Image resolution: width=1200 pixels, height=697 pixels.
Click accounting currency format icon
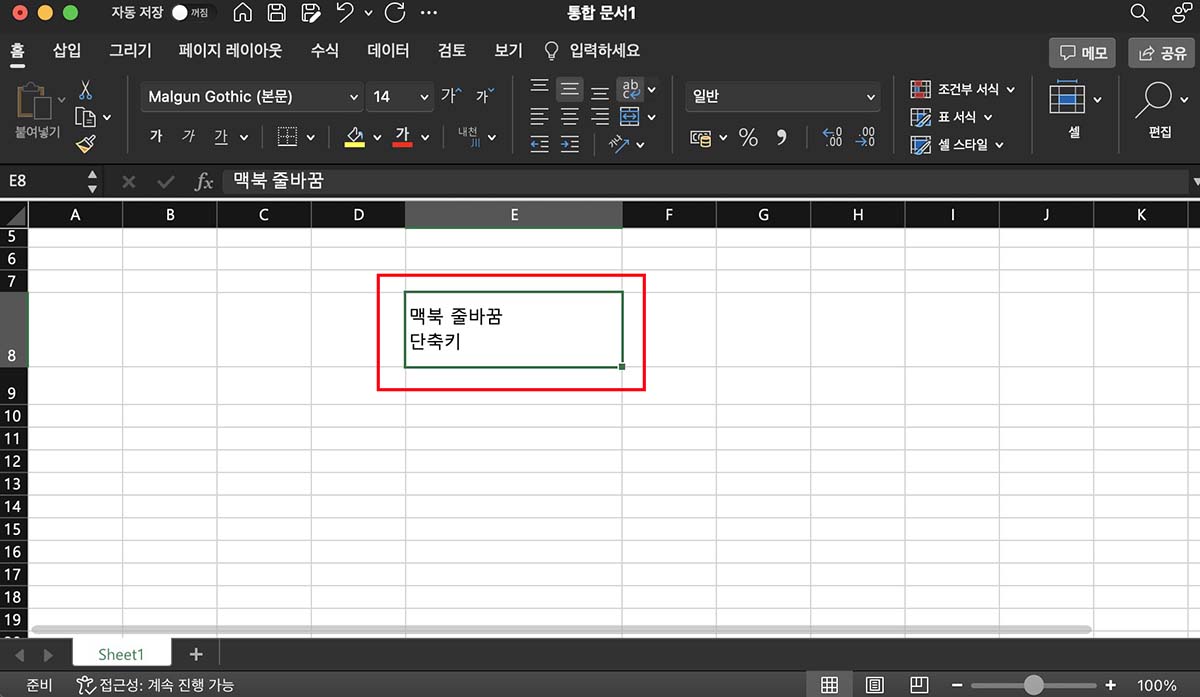(x=701, y=138)
